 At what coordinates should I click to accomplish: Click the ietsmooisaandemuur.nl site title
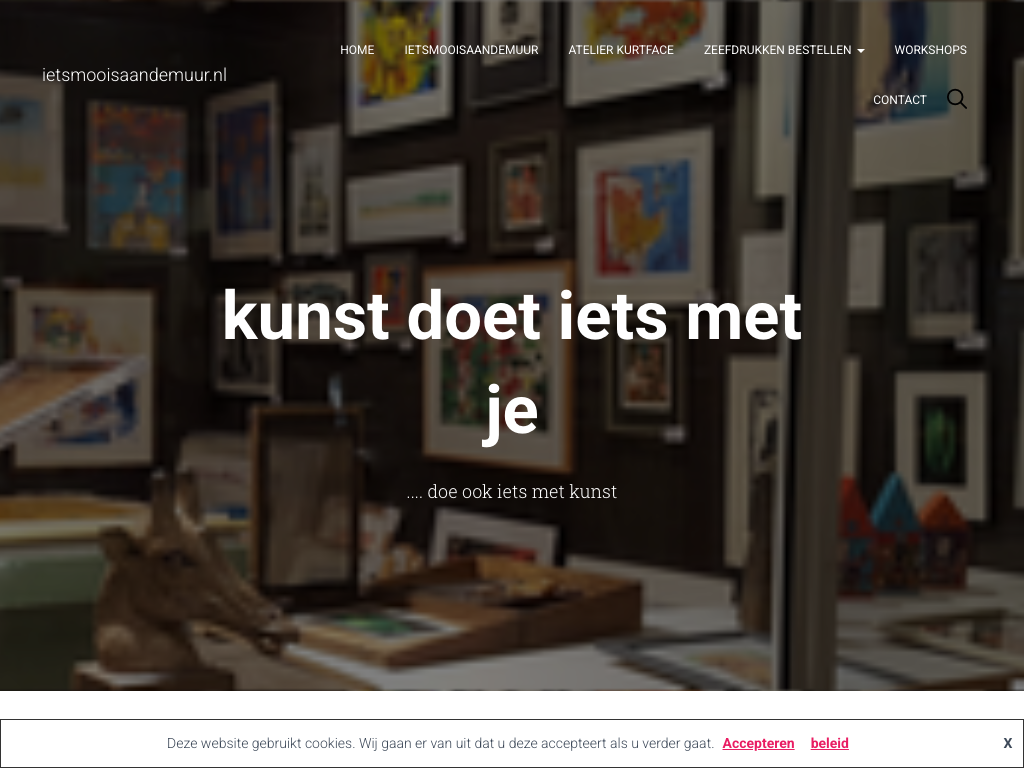pyautogui.click(x=135, y=75)
